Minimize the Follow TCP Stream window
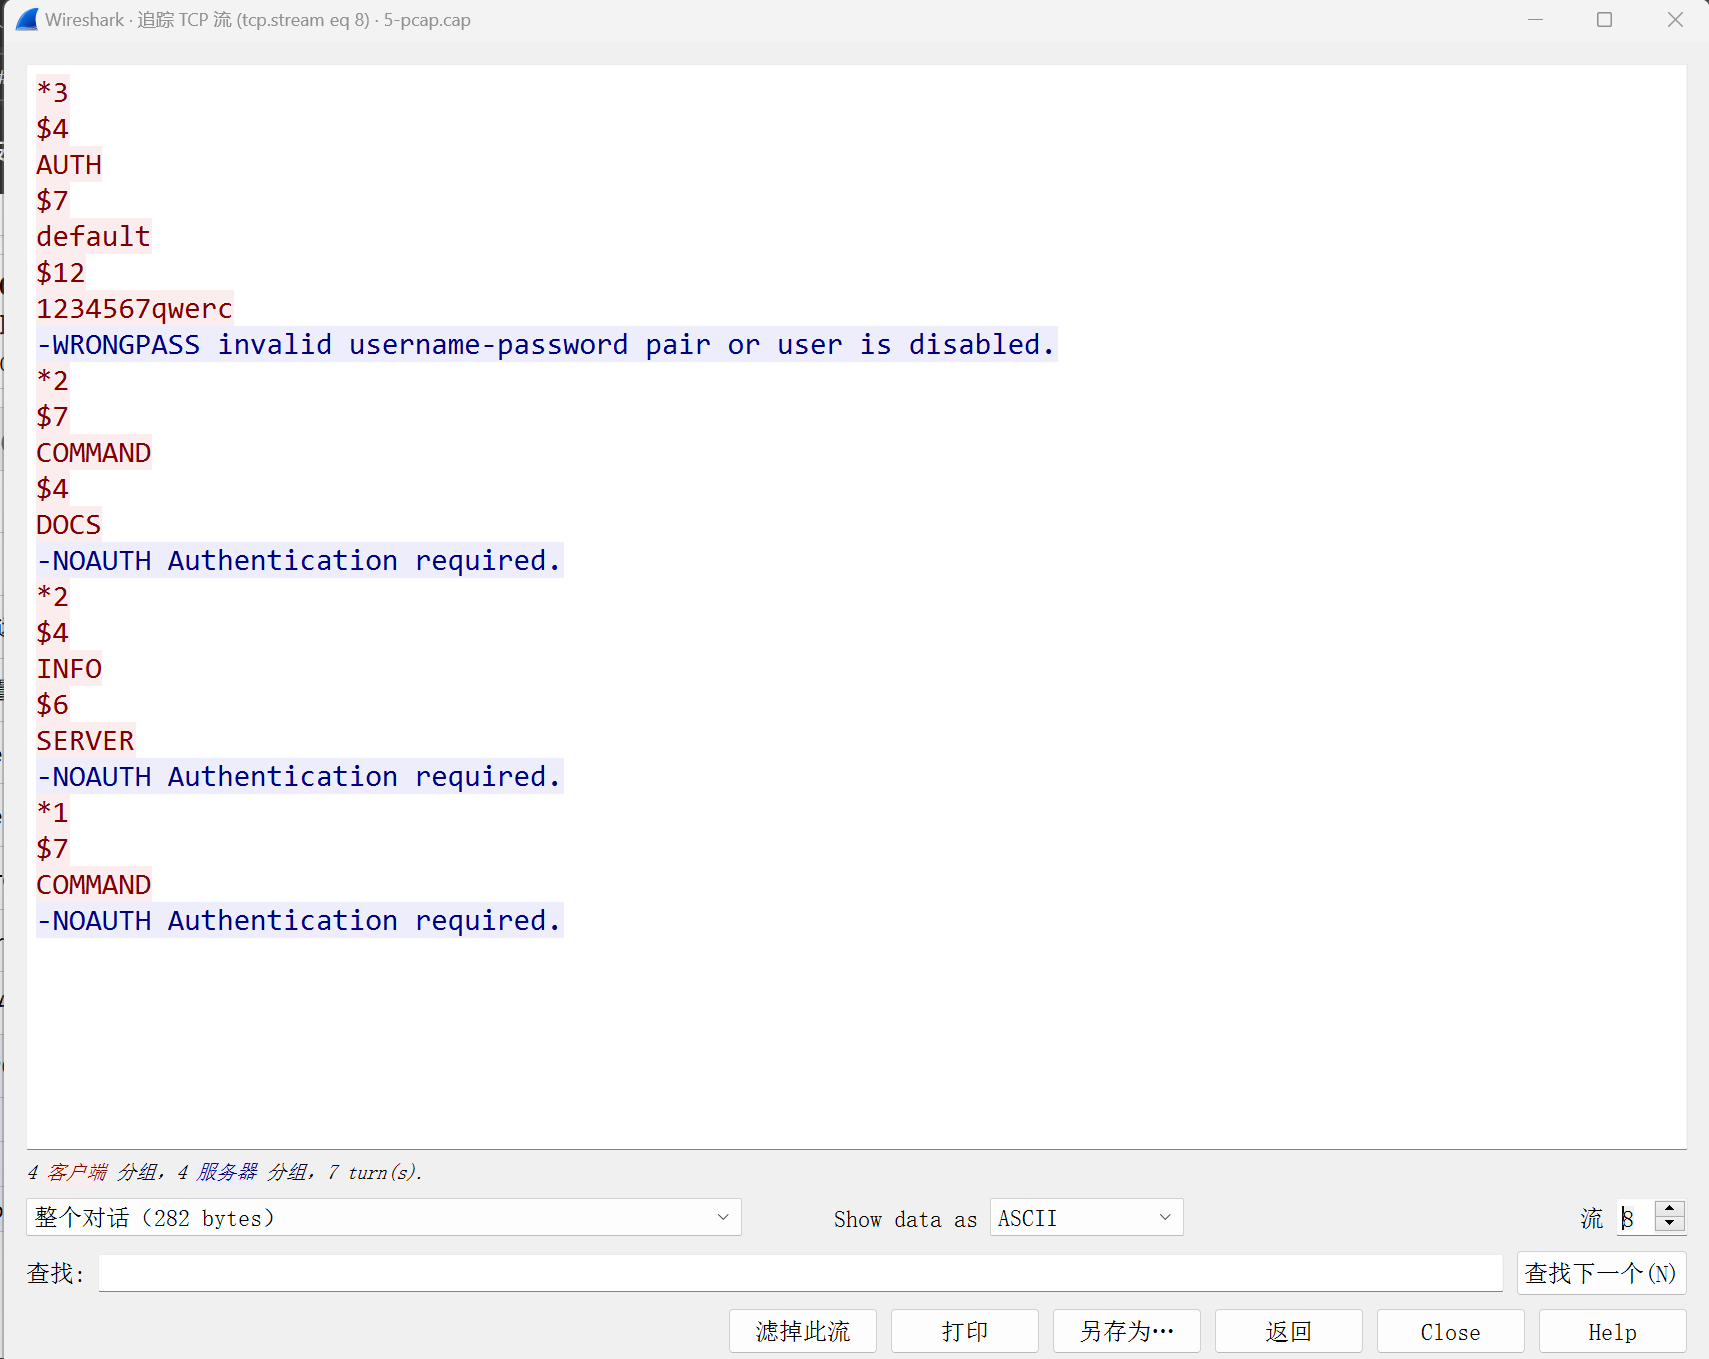 pos(1536,20)
